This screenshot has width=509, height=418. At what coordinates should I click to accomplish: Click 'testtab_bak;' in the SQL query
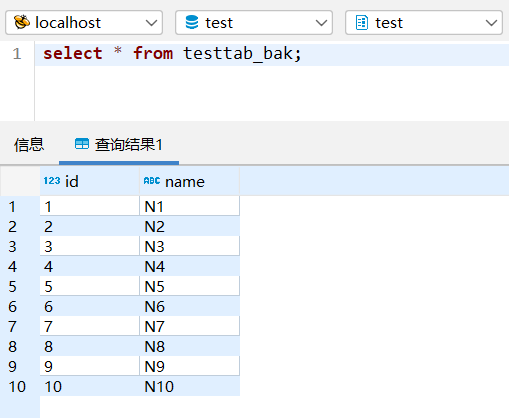pos(242,54)
